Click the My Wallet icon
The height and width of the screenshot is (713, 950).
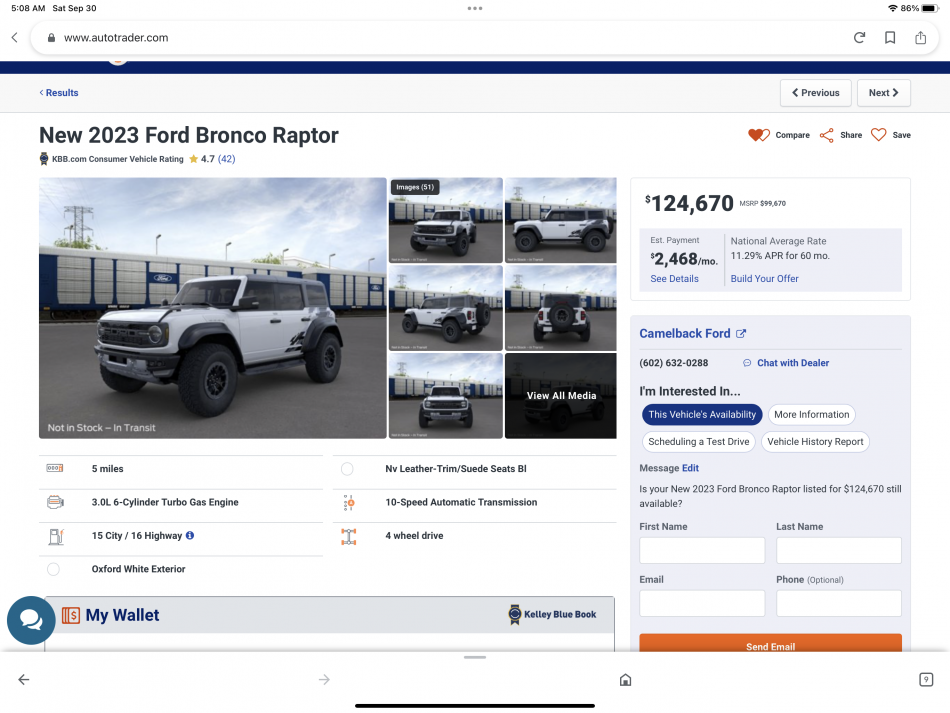click(71, 615)
